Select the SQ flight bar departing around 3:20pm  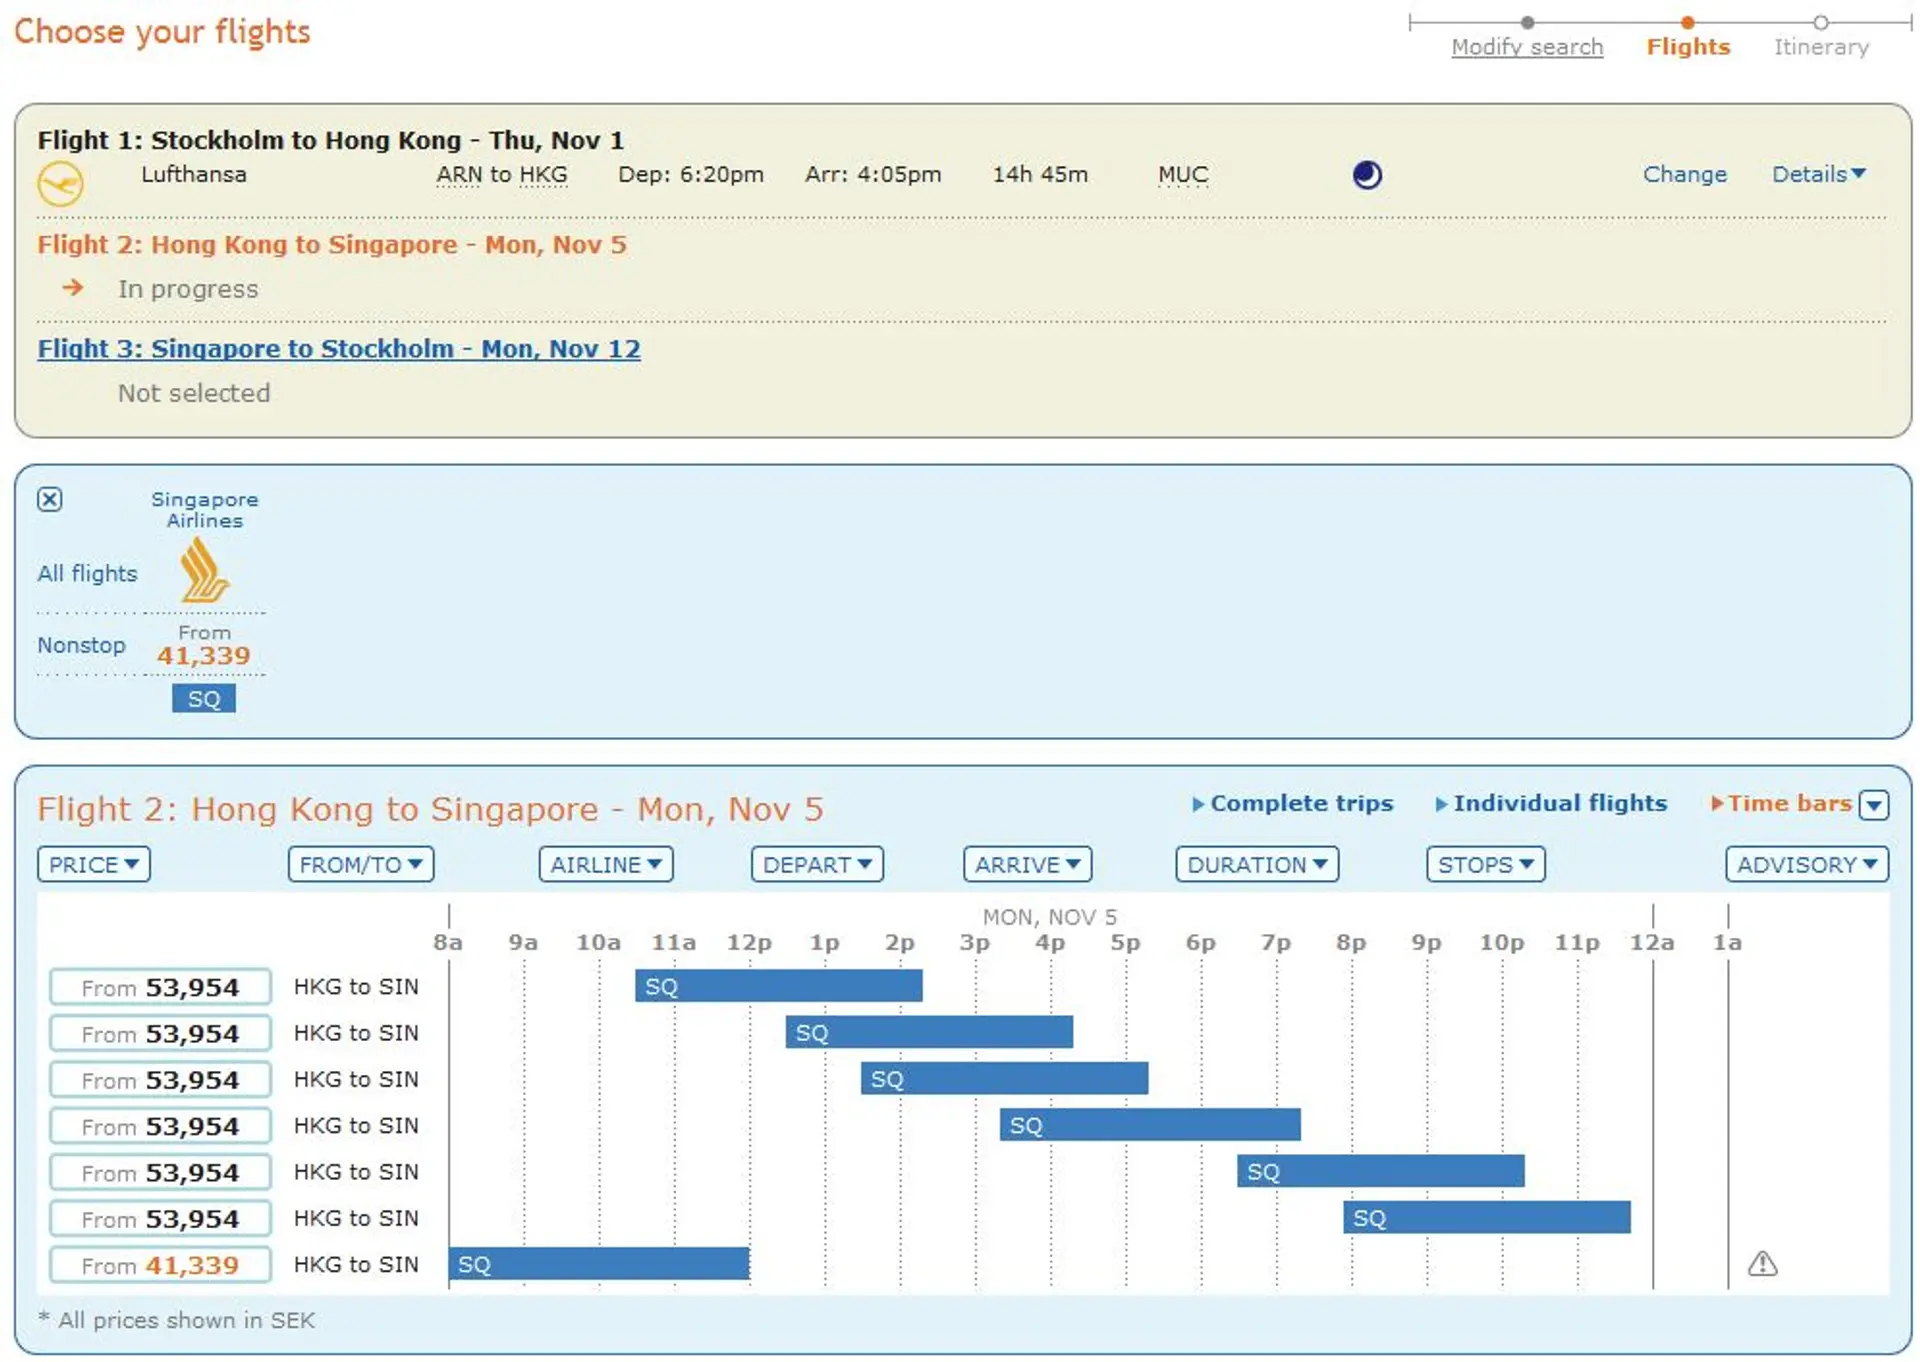pyautogui.click(x=1150, y=1125)
